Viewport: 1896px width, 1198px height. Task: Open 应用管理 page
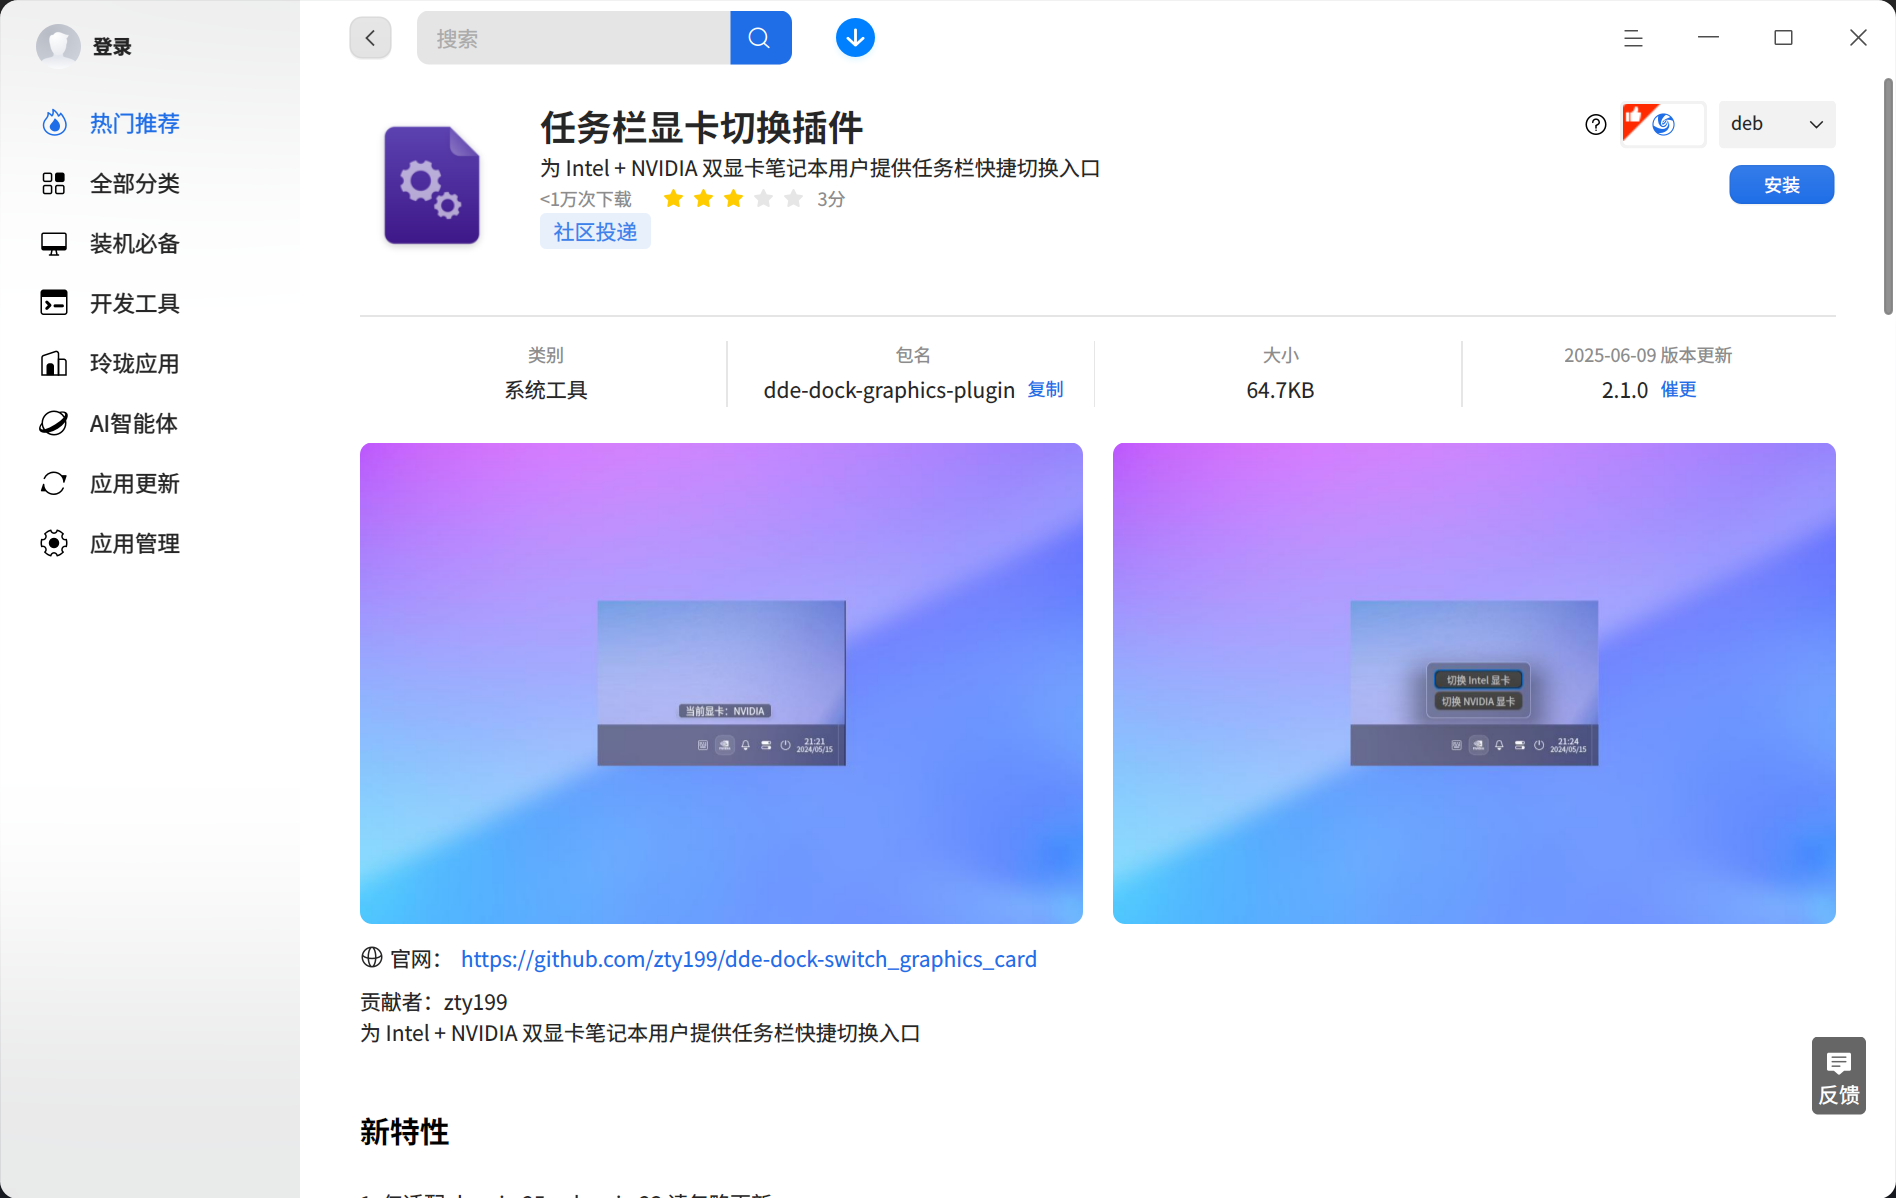pos(135,543)
